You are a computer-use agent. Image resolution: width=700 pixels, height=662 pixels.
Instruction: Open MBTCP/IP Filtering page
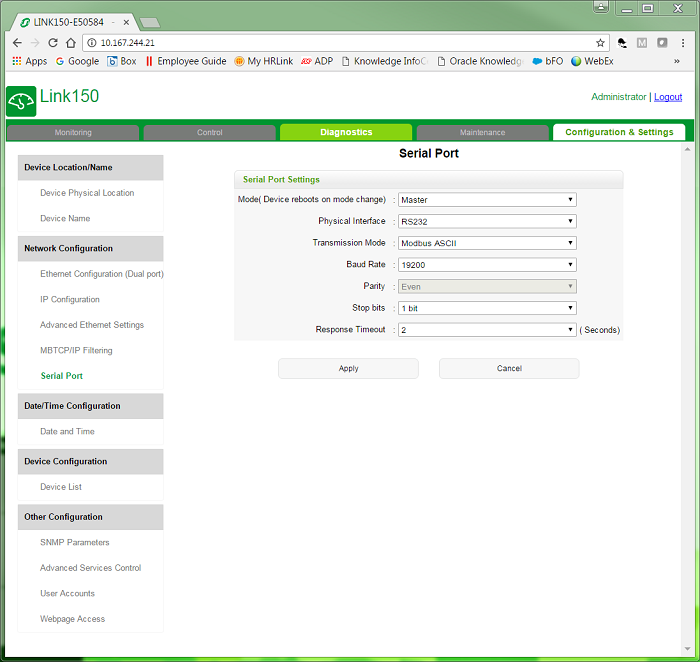pos(76,350)
